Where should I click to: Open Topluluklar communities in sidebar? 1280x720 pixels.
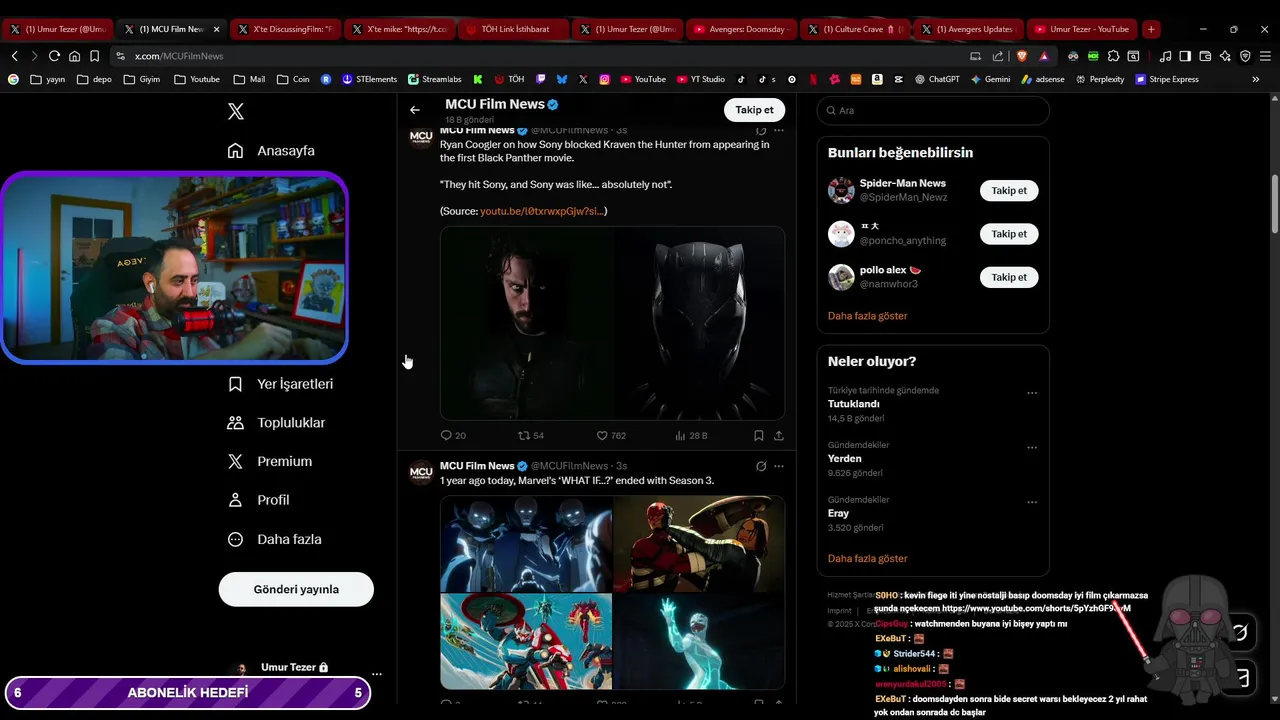276,423
